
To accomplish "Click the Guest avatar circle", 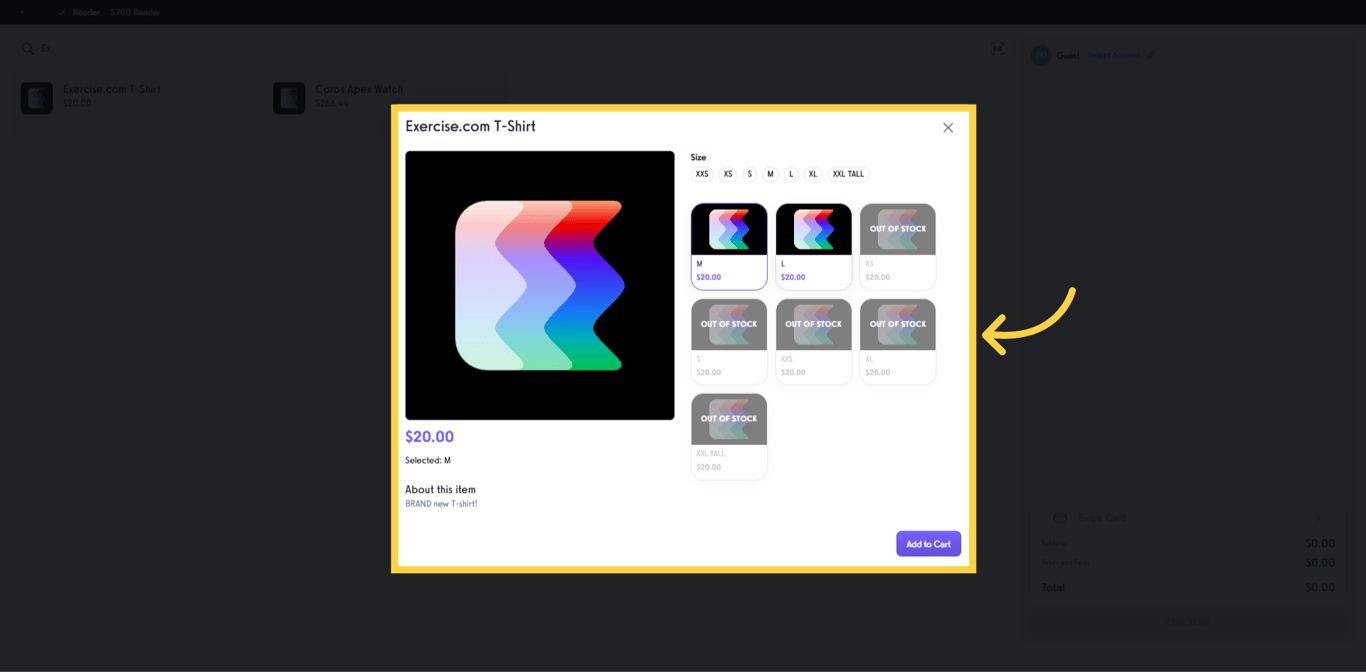I will coord(1041,55).
